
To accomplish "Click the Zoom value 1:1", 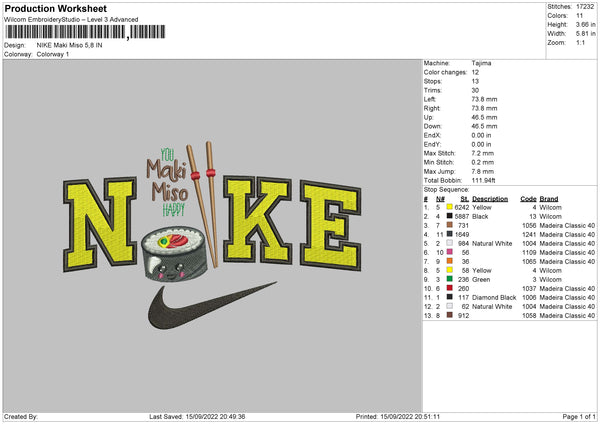I will tap(580, 42).
